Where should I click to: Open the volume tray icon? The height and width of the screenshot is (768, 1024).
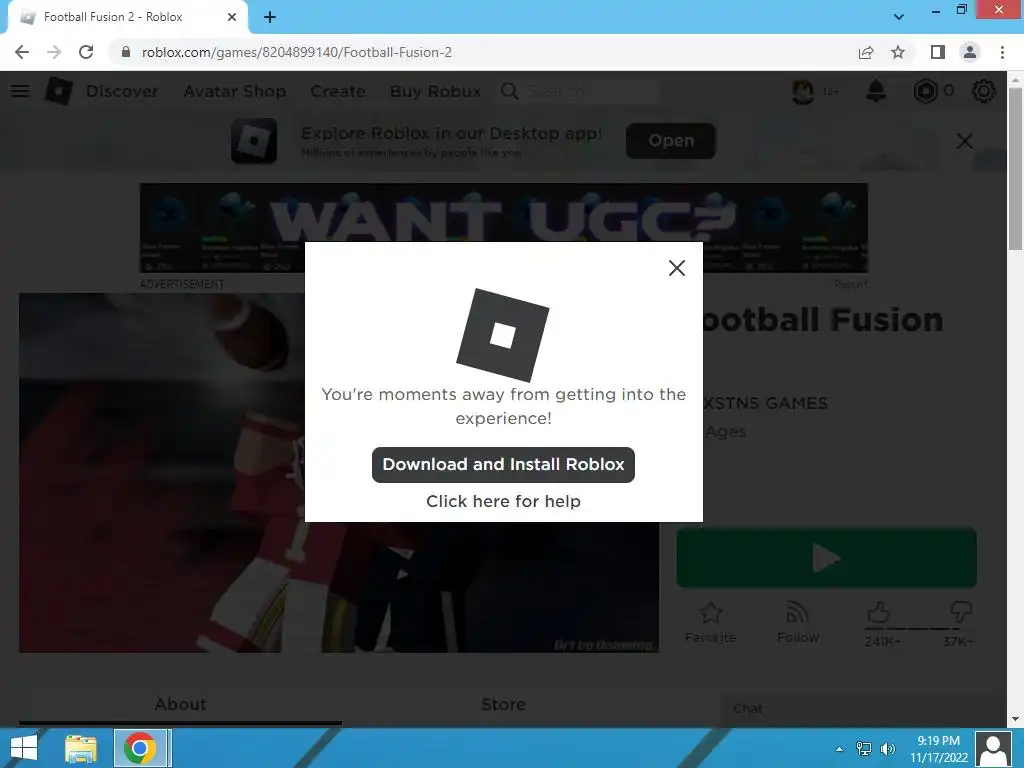click(888, 748)
